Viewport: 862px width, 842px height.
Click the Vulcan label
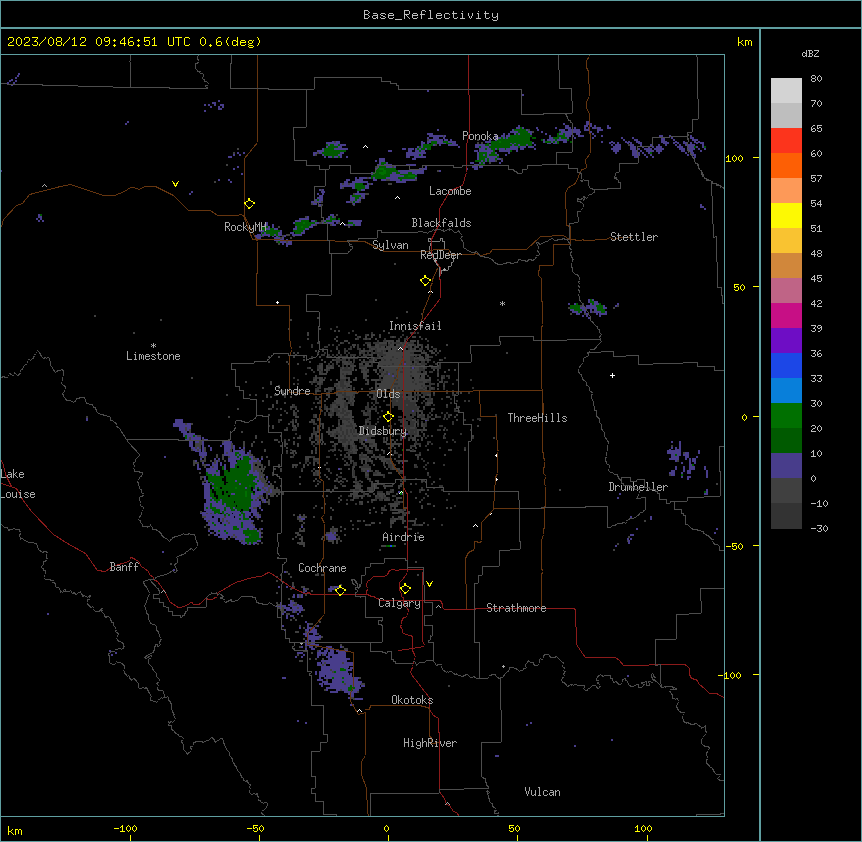[542, 792]
